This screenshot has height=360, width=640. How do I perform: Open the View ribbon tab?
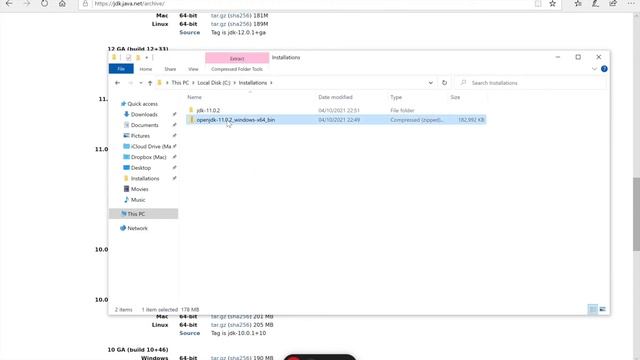193,69
